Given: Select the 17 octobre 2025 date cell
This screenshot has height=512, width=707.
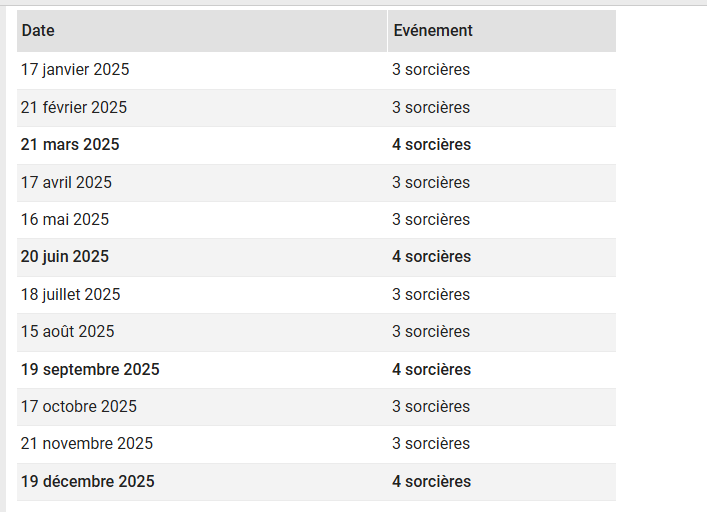Looking at the screenshot, I should coord(79,406).
